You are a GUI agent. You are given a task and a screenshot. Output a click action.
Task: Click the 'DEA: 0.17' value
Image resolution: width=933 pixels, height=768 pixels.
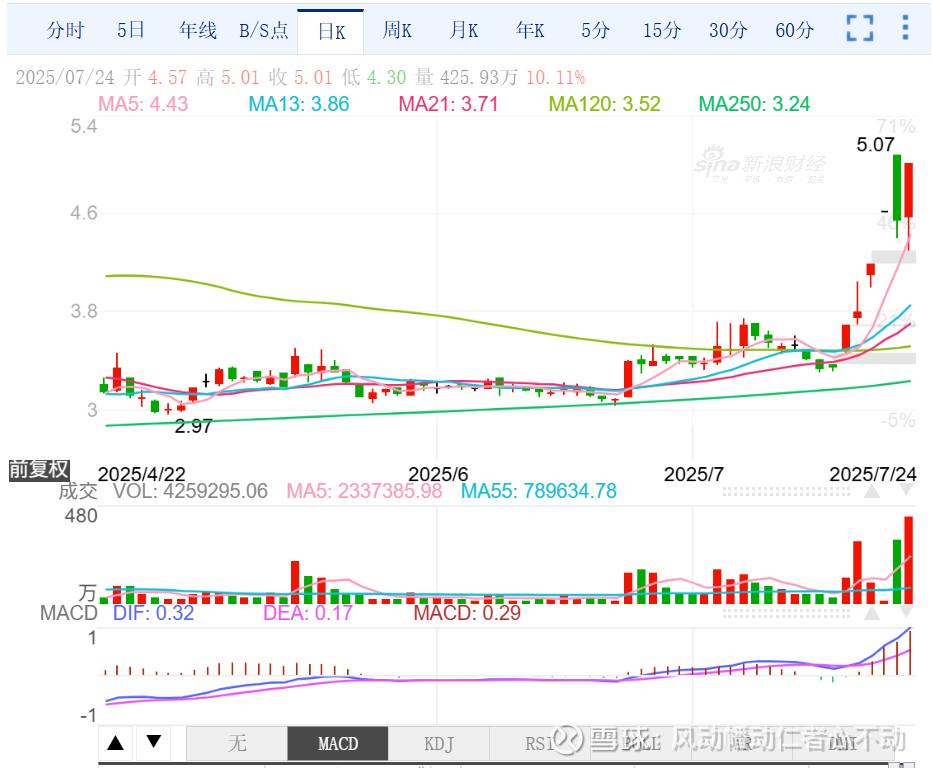308,613
